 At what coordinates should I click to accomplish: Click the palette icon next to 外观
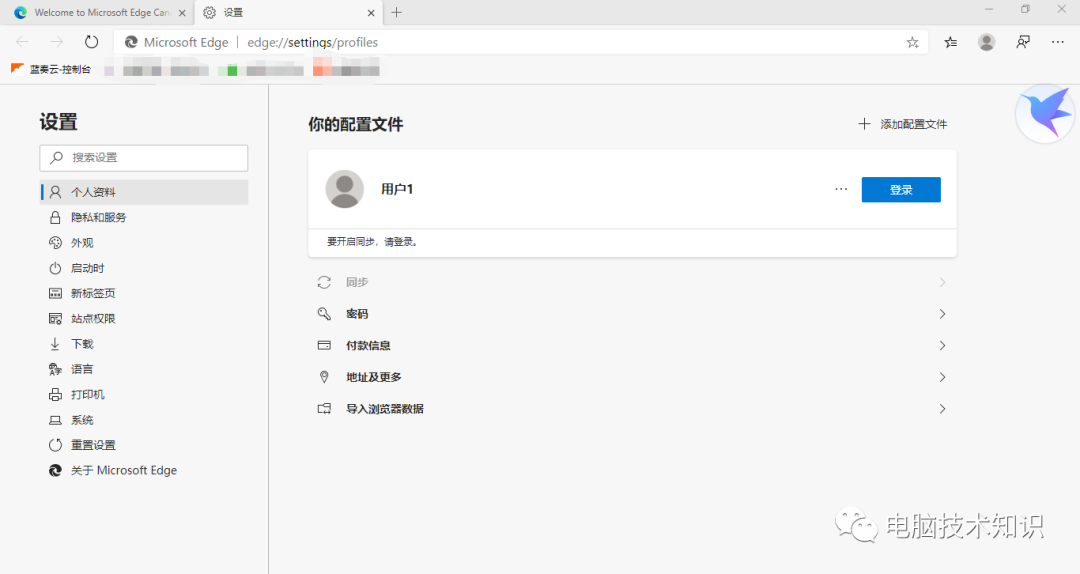coord(55,243)
